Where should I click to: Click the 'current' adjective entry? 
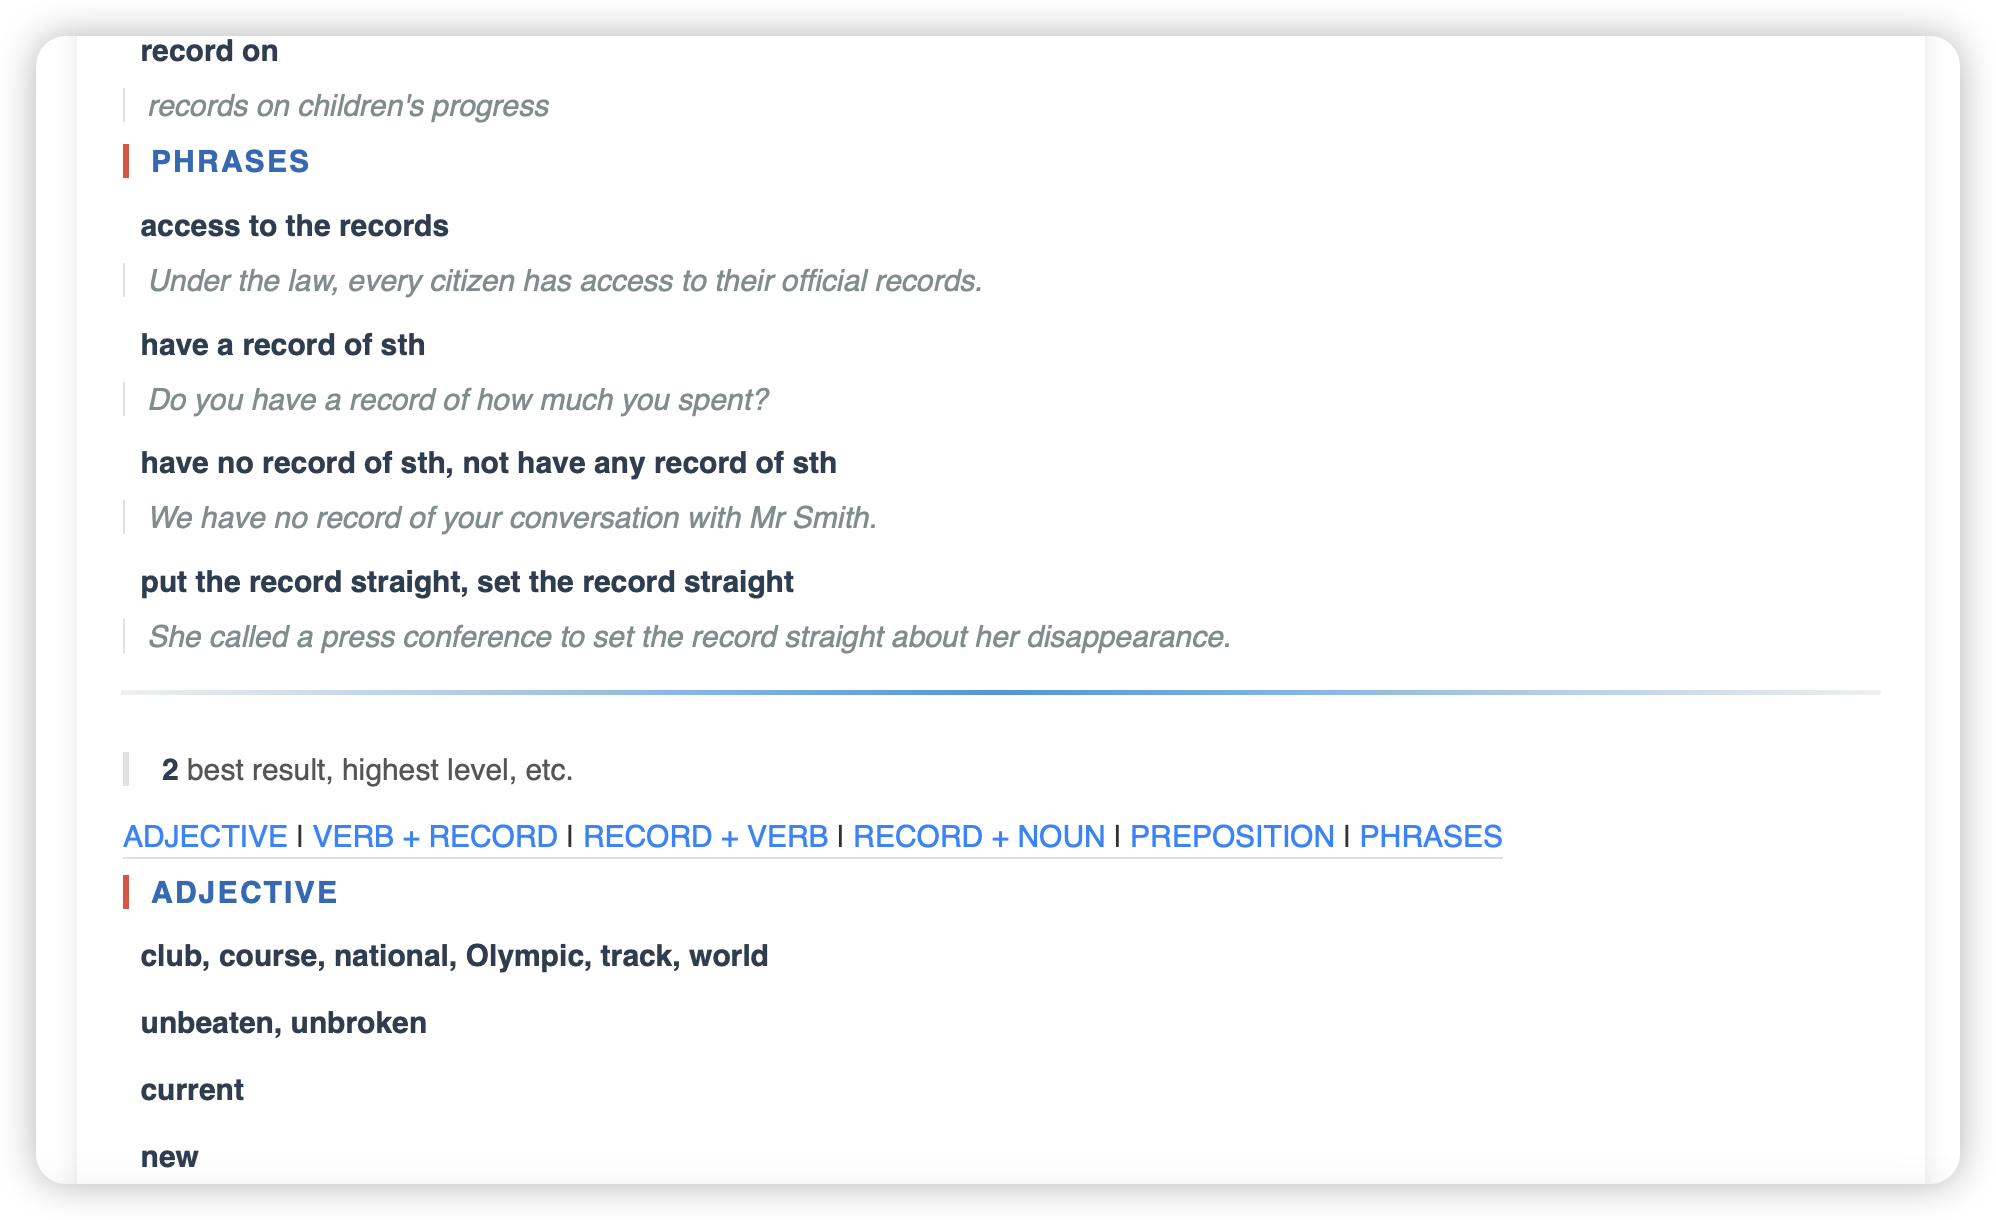coord(192,1090)
